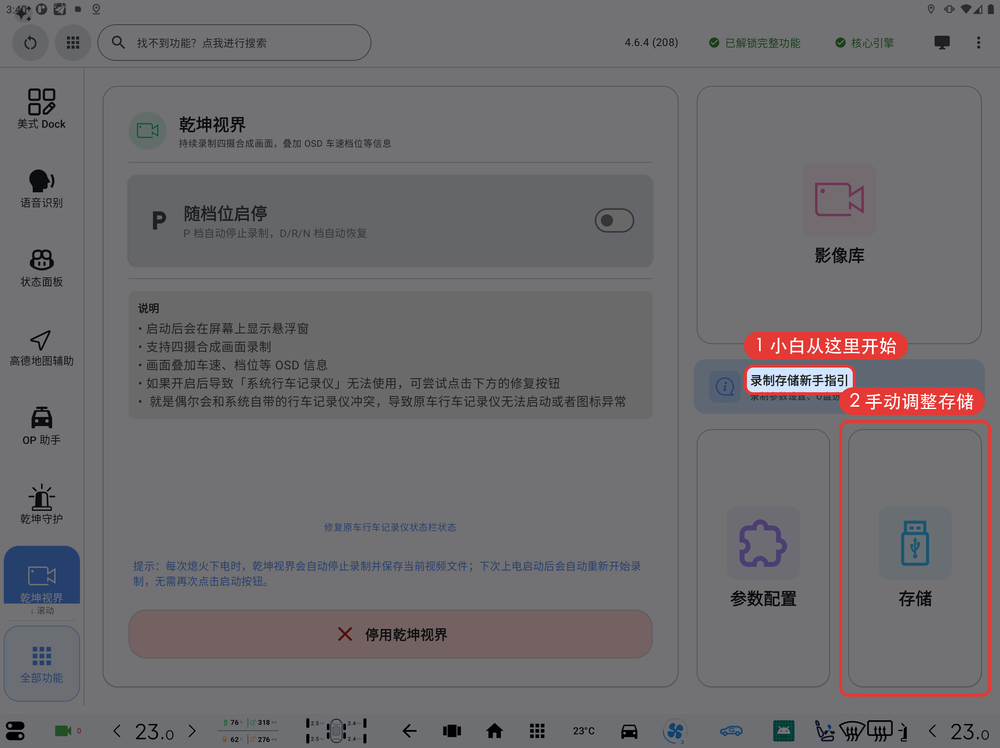Open 全部功能 all functions grid
This screenshot has width=1000, height=748.
coord(41,664)
